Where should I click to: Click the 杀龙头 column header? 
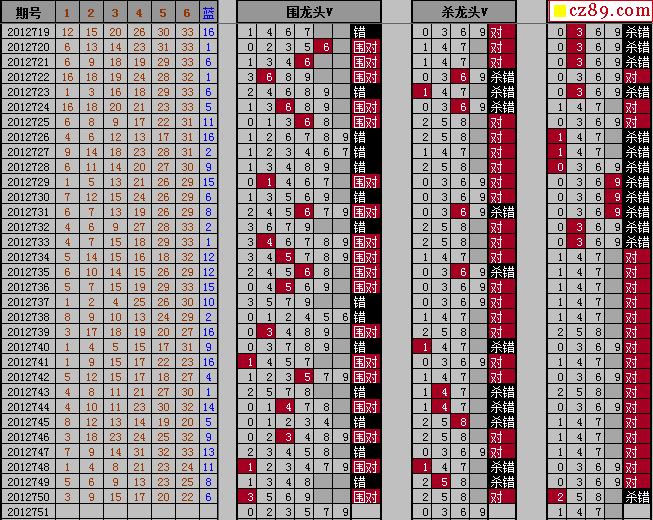tap(464, 12)
